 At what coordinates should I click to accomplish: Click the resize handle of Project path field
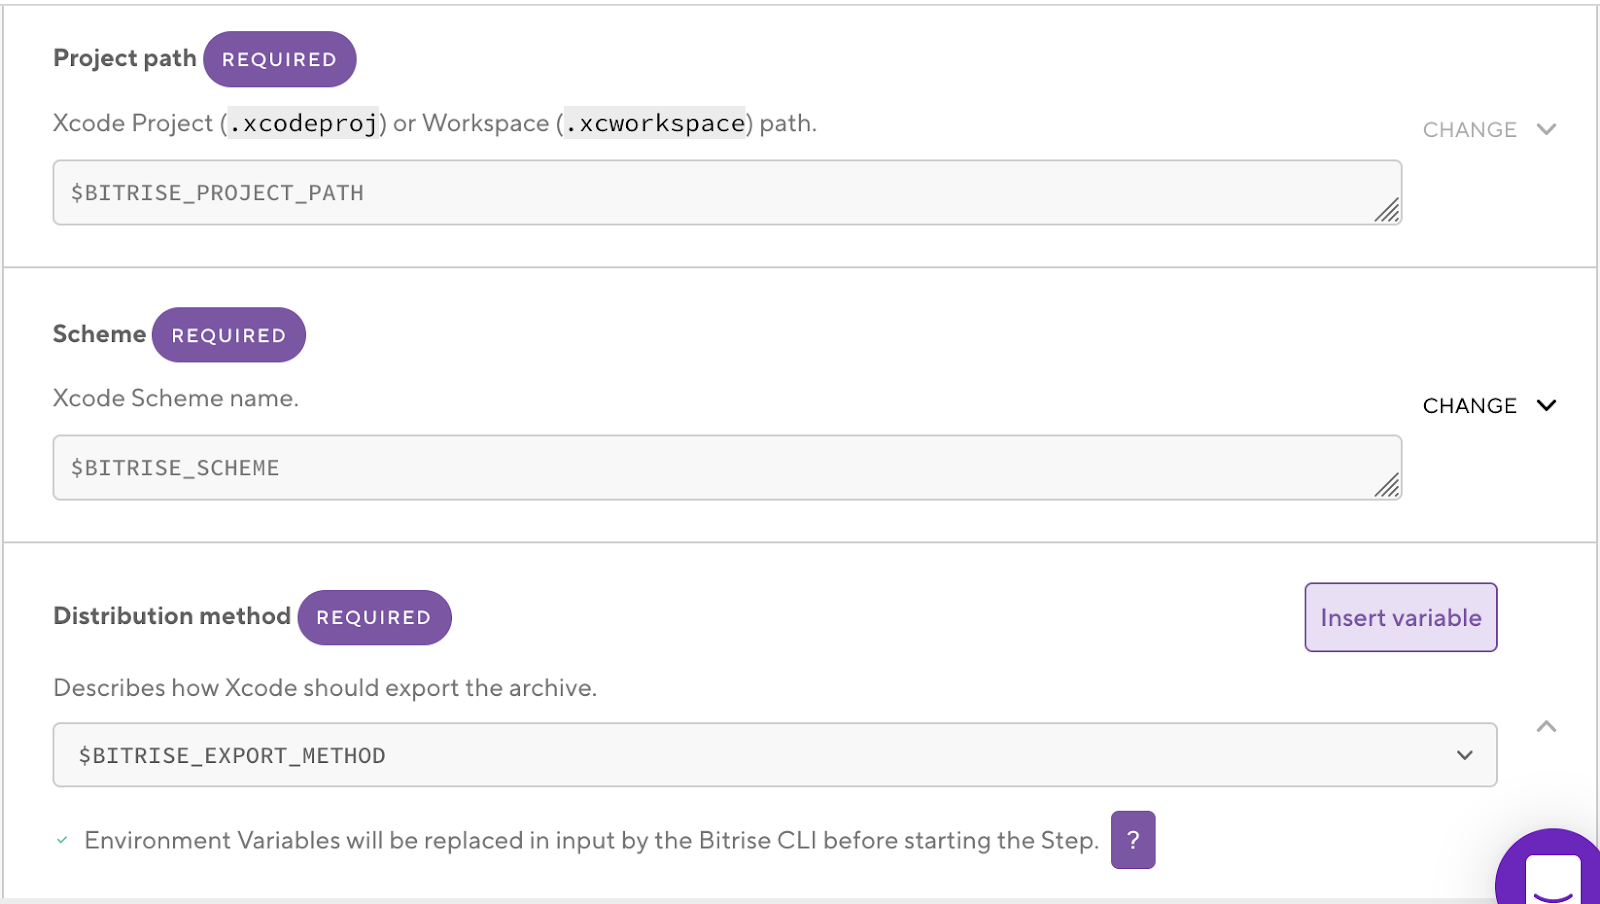point(1386,210)
